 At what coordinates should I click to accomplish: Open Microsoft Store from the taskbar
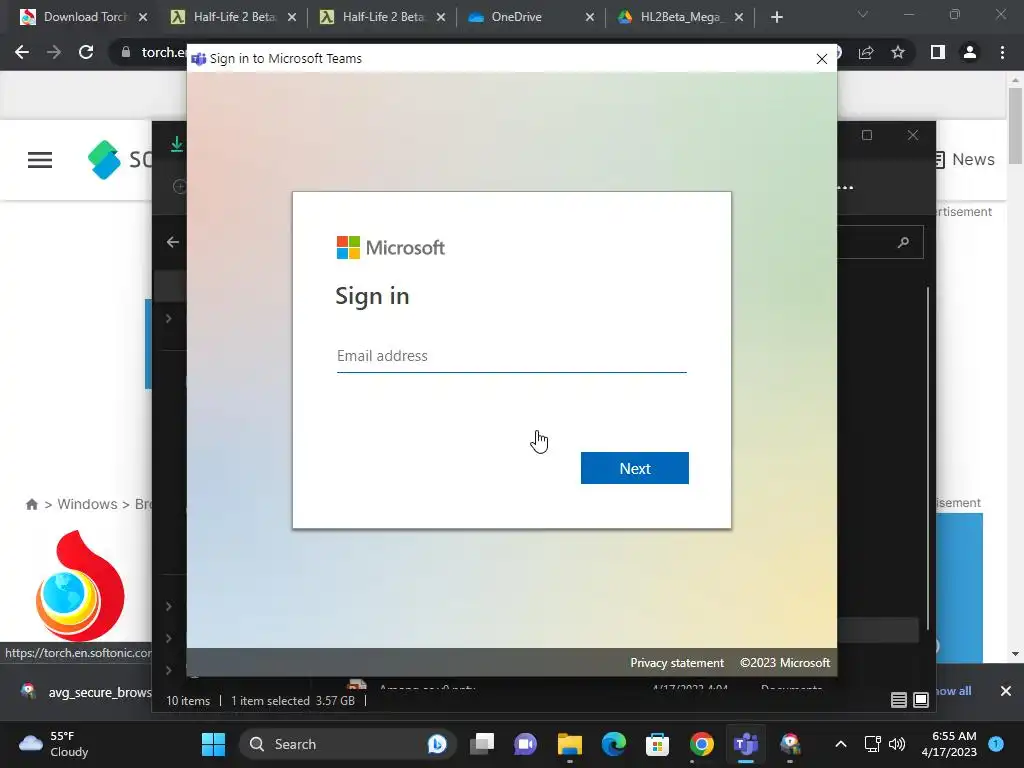658,744
